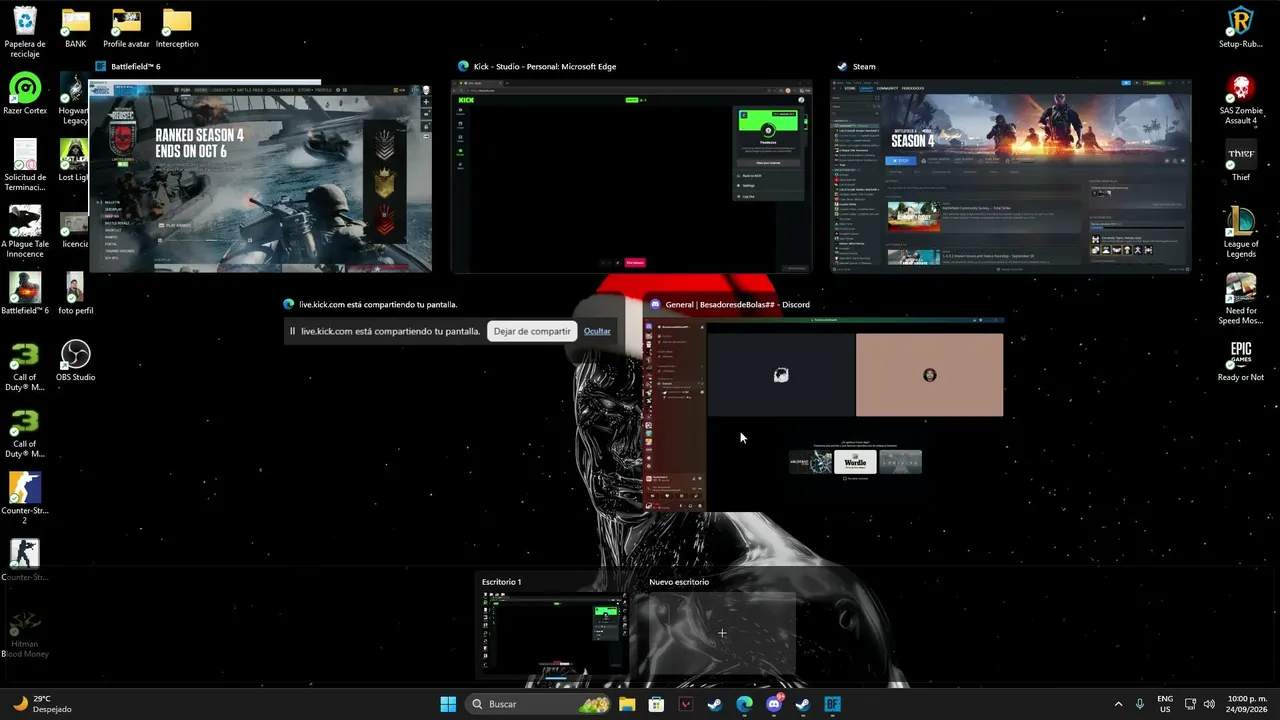Select the Ready or Not Epic Games icon
Viewport: 1280px width, 720px height.
pyautogui.click(x=1241, y=361)
